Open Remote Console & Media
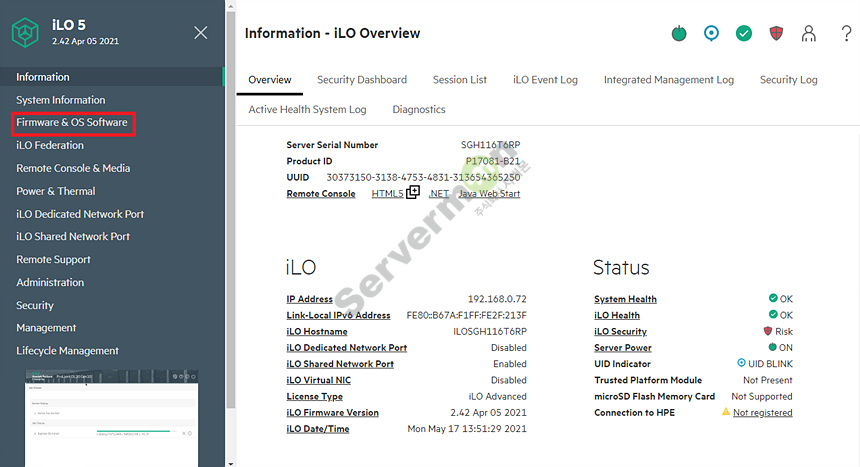 pyautogui.click(x=73, y=168)
